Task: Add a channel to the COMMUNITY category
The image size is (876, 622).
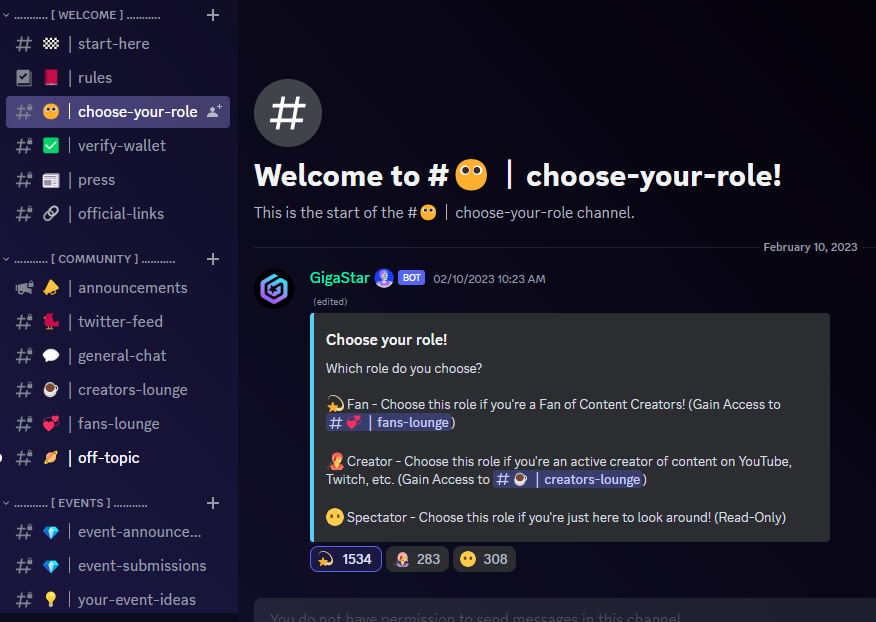Action: click(x=213, y=259)
